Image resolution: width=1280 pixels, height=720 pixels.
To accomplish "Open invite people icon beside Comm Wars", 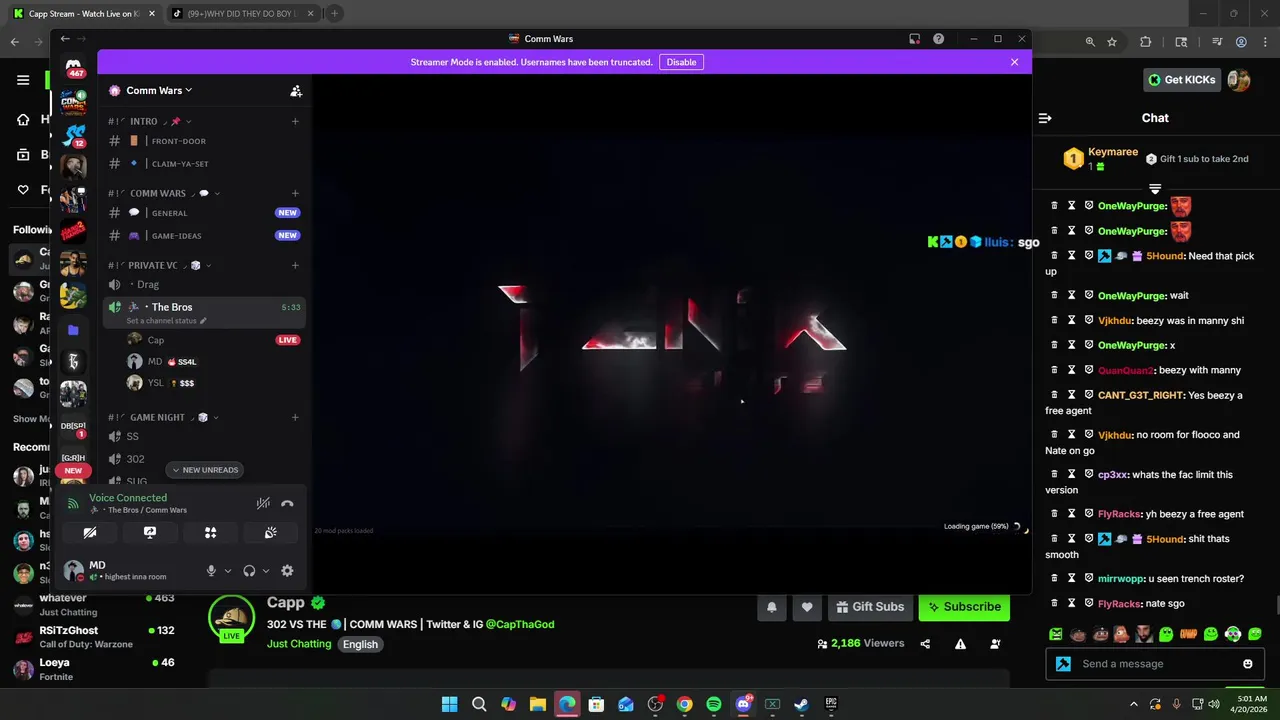I will coord(296,91).
